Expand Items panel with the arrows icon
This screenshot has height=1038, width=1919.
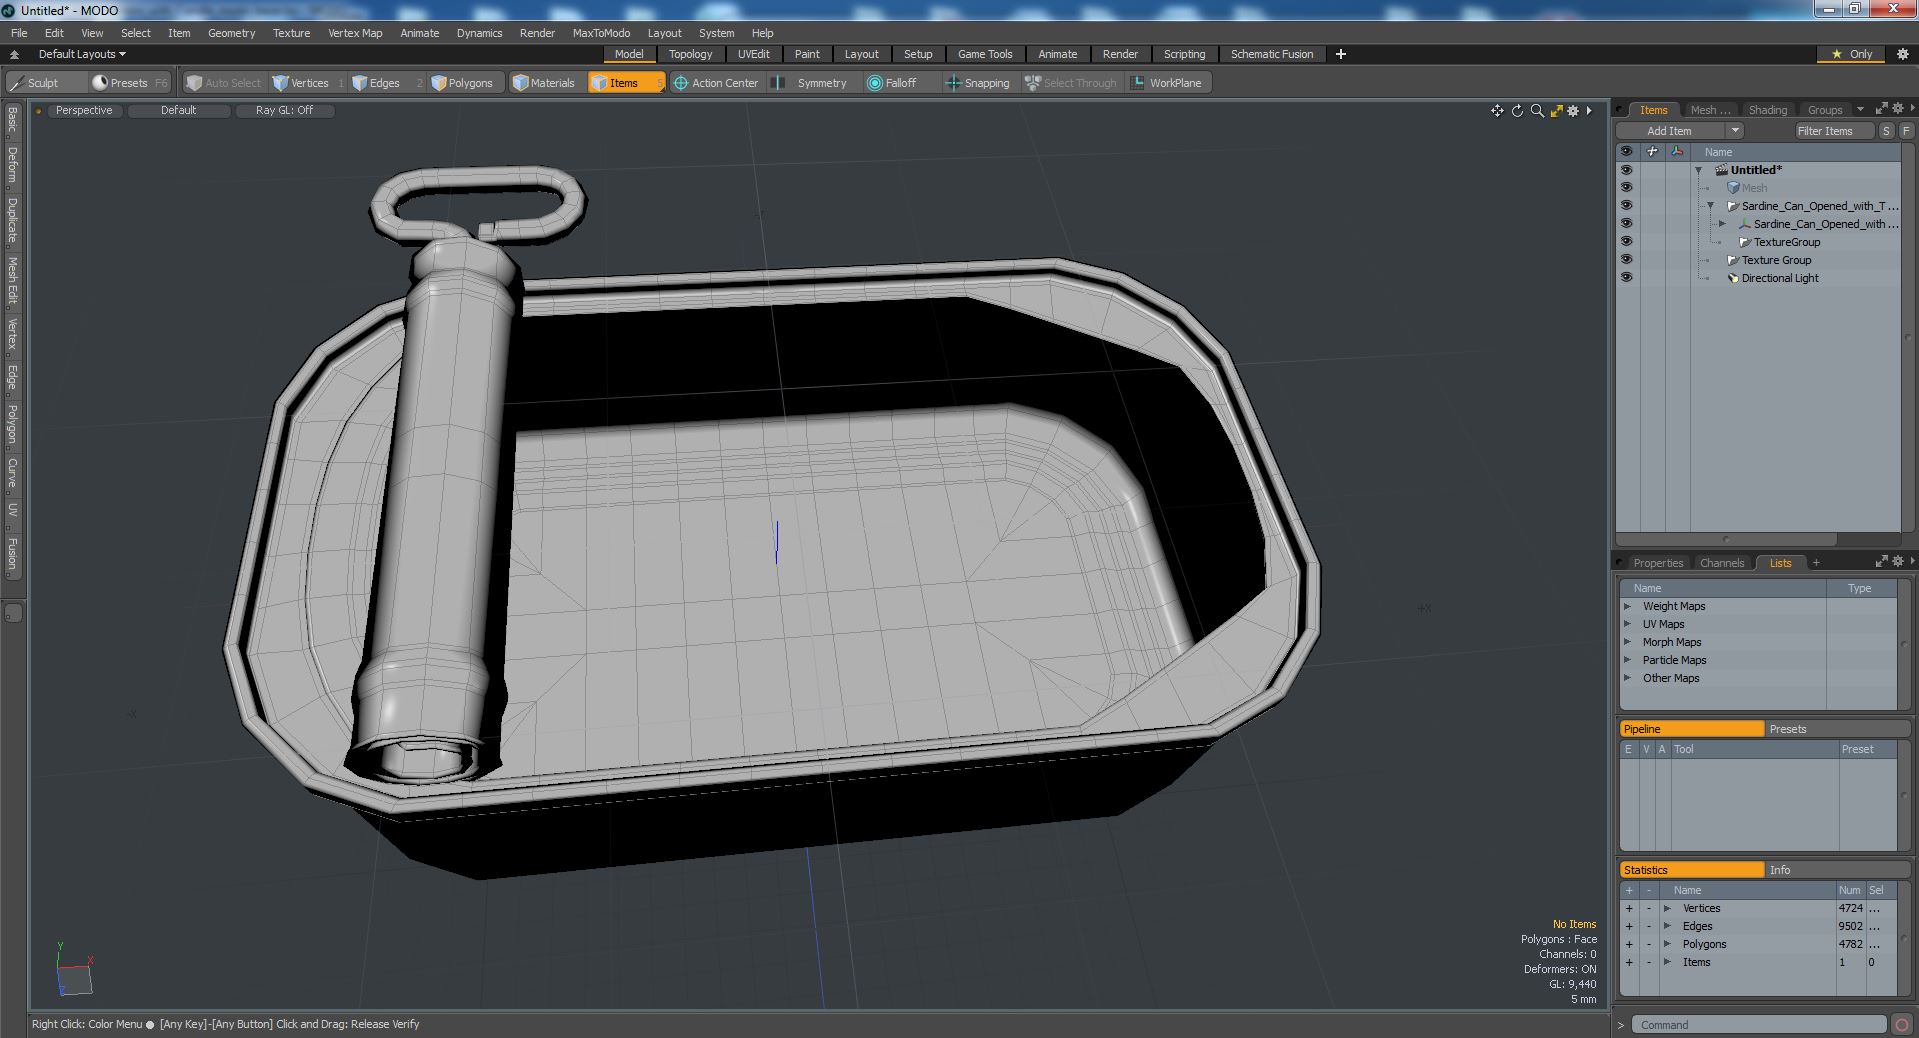[1881, 108]
